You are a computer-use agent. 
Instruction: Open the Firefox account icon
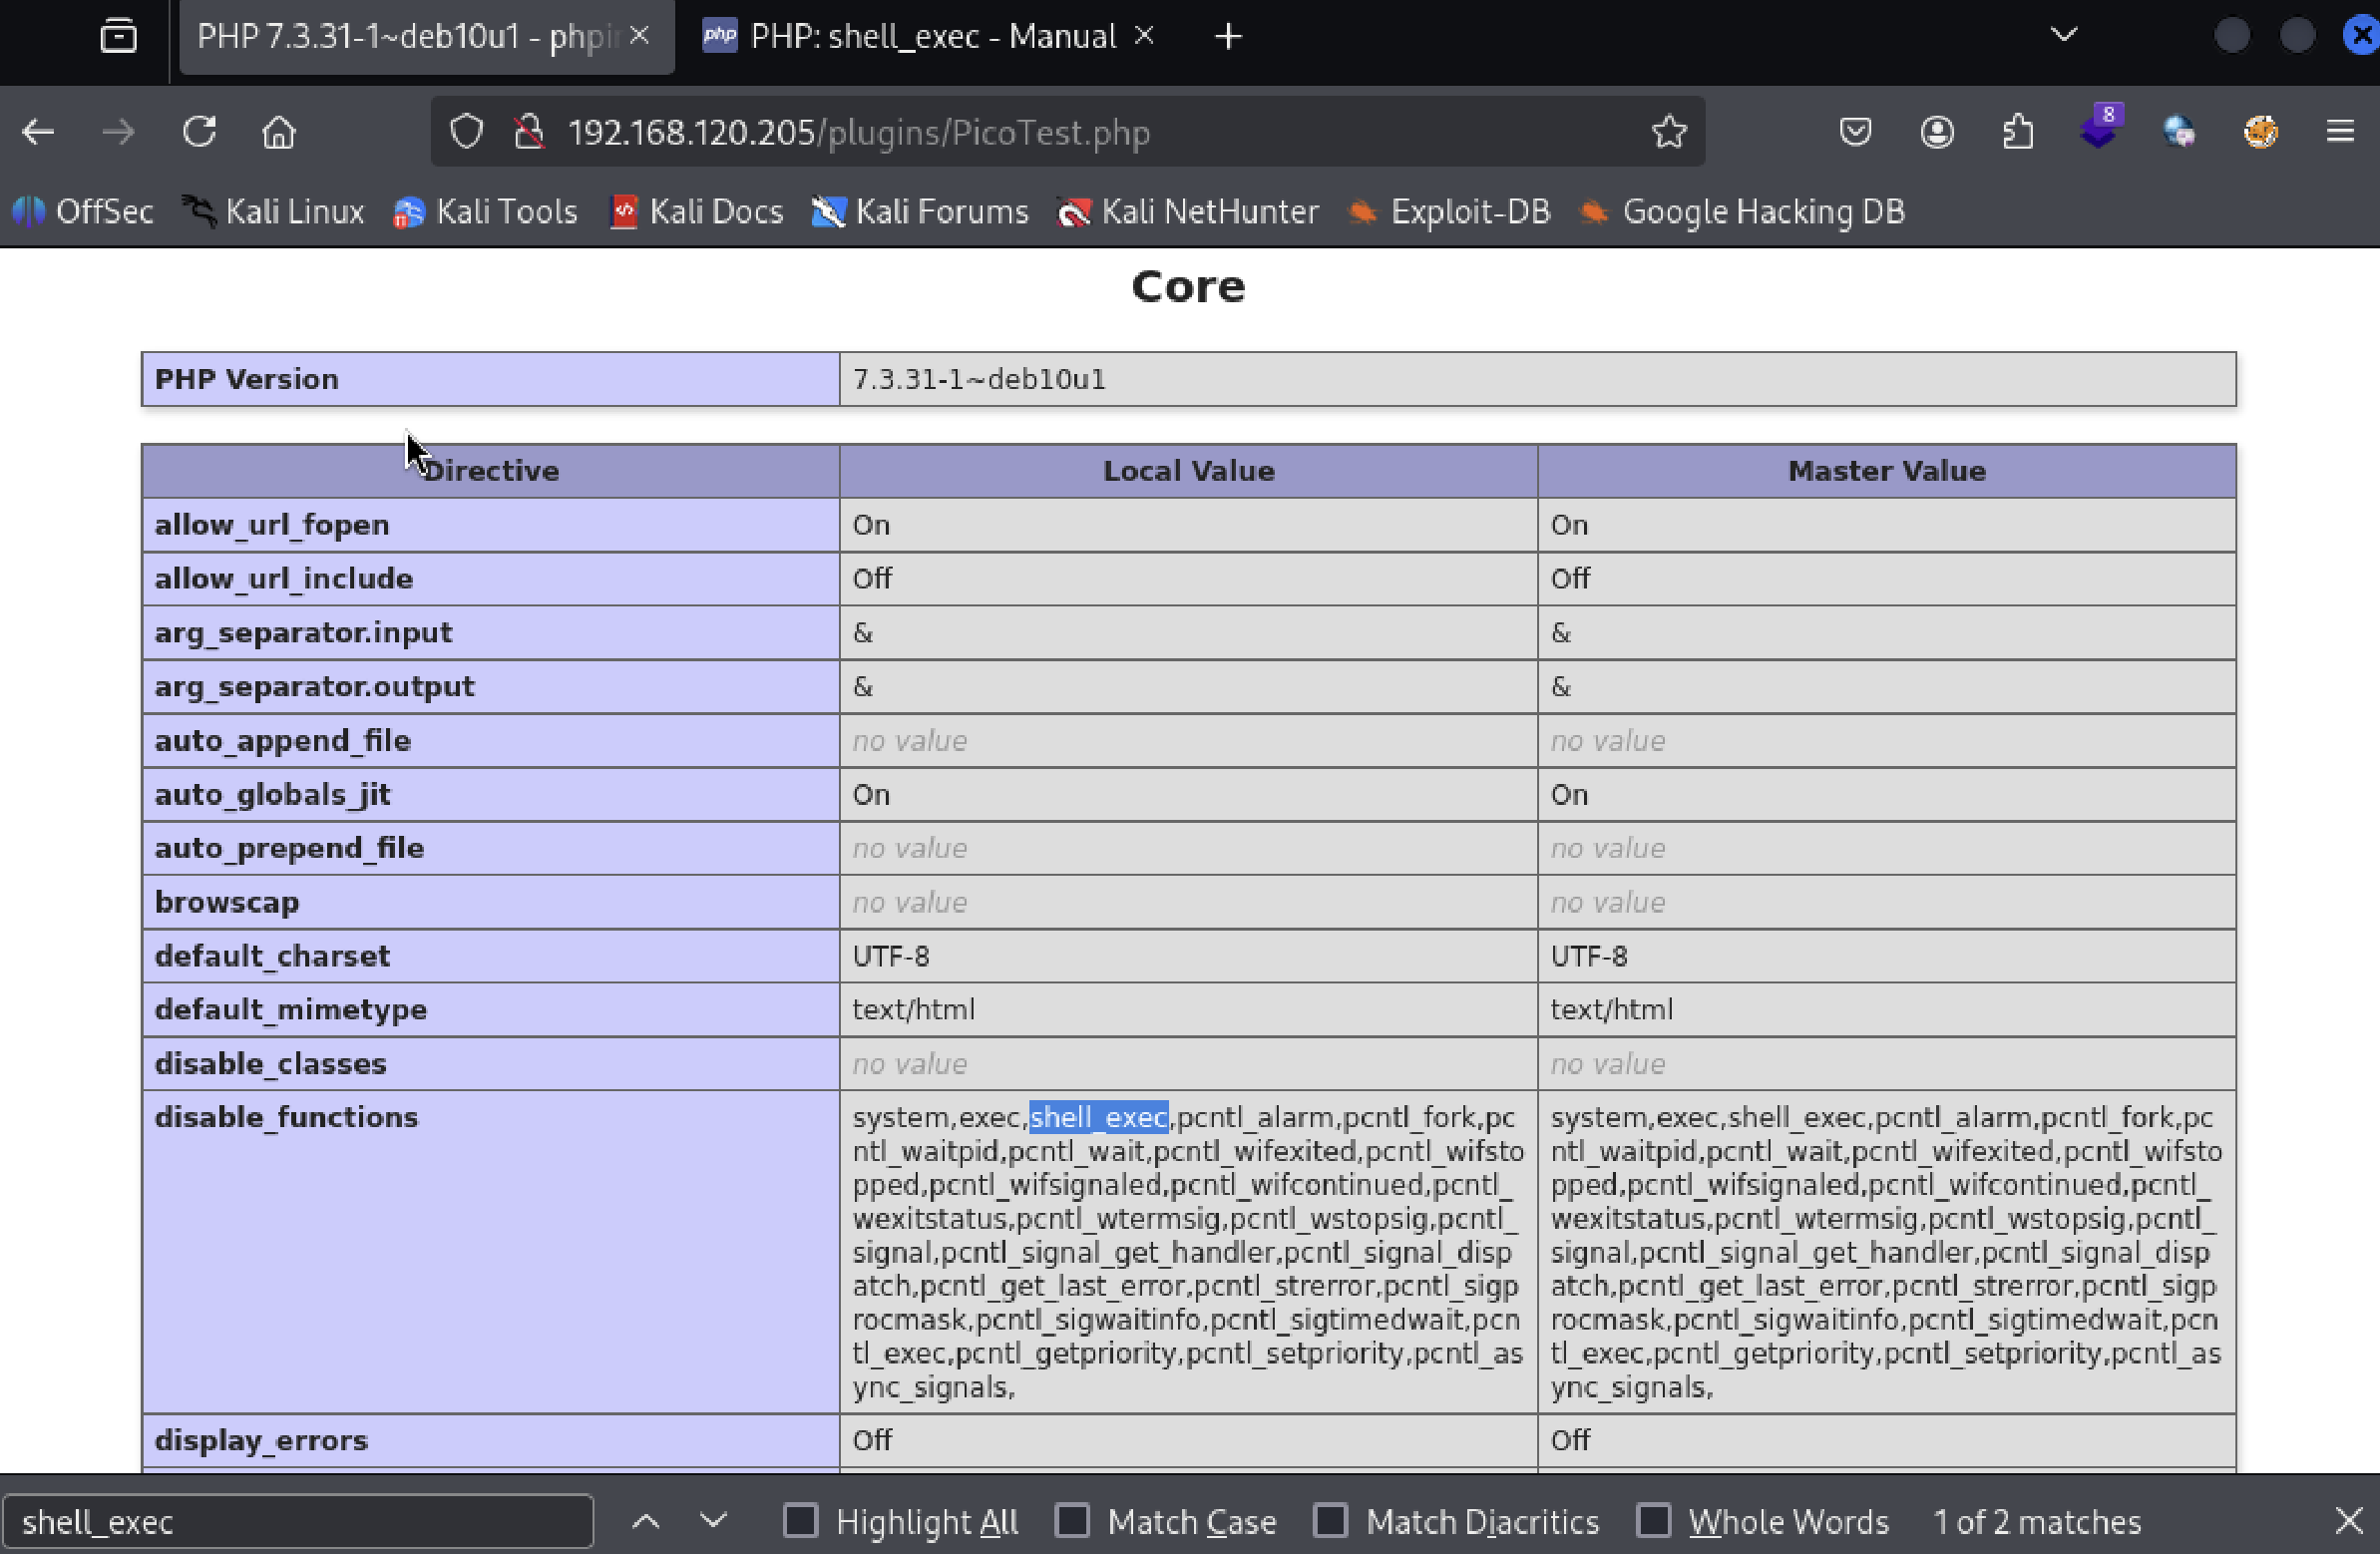(x=1937, y=132)
